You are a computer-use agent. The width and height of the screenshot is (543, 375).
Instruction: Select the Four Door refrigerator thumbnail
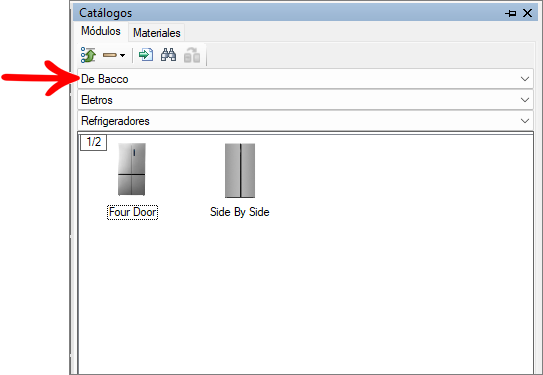pyautogui.click(x=132, y=169)
